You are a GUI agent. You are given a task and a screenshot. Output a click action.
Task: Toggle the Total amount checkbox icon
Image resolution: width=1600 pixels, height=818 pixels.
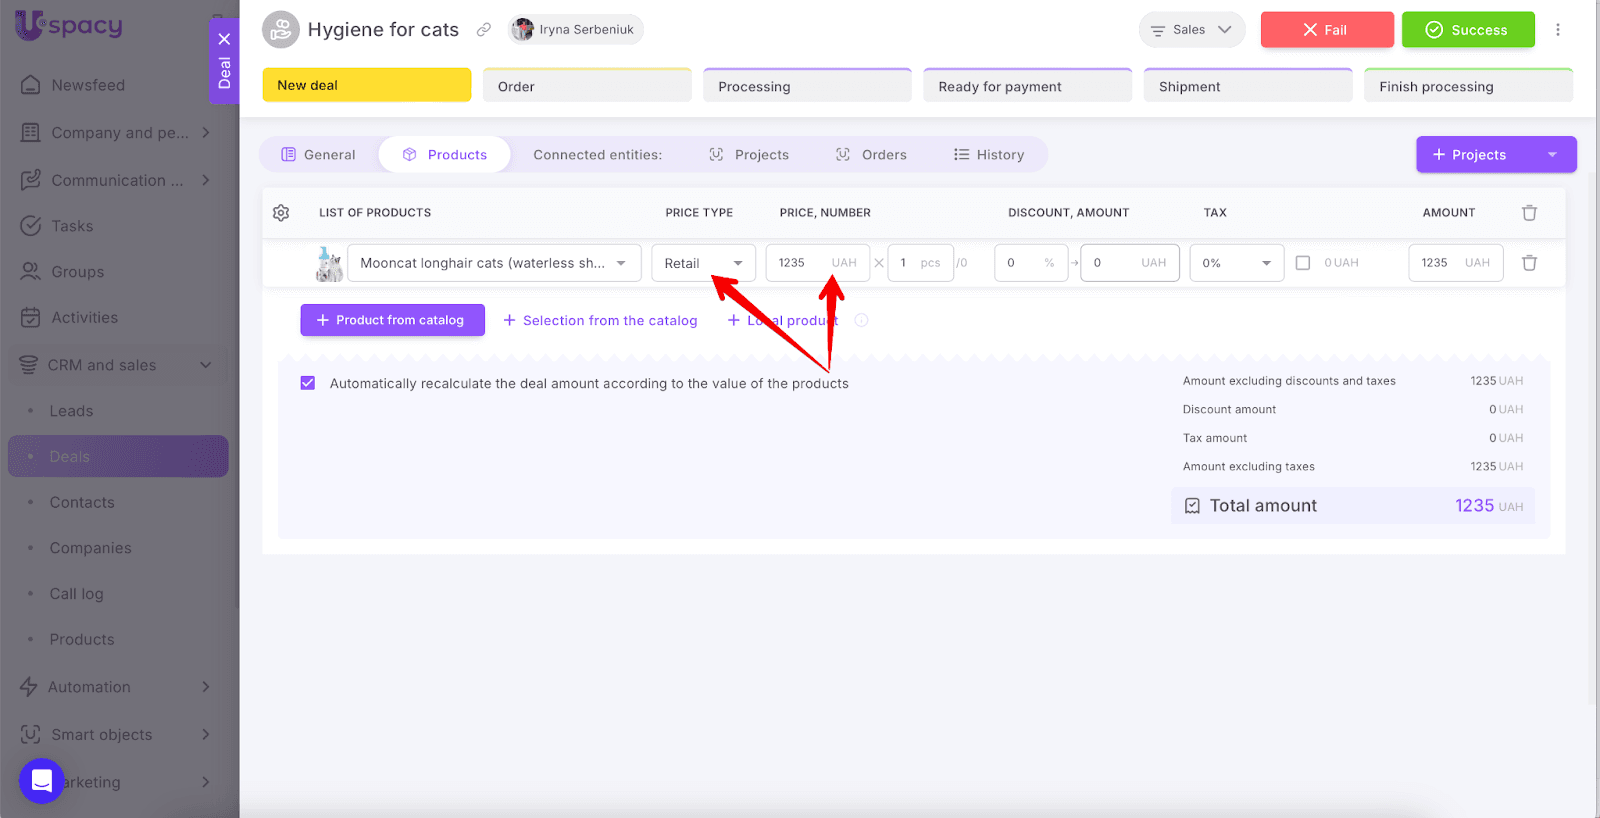1192,506
